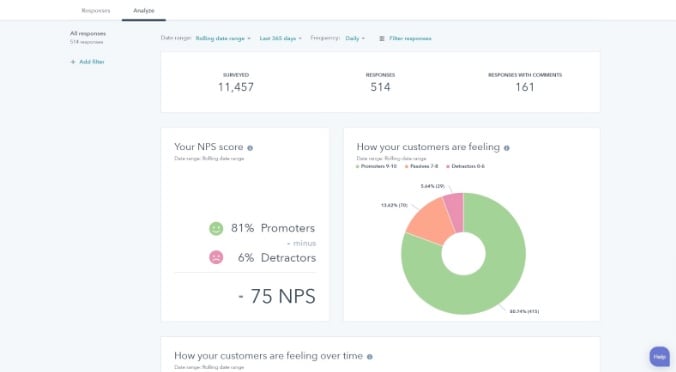Image resolution: width=676 pixels, height=372 pixels.
Task: Click the filter icon before Filter responses
Action: tap(382, 38)
